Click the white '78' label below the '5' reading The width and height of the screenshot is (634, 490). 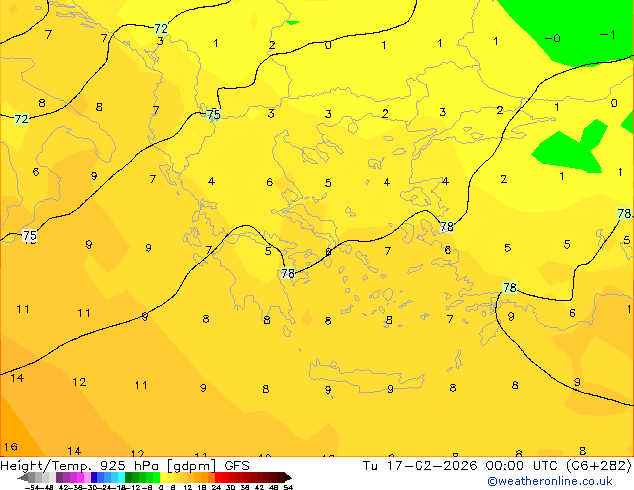[x=288, y=274]
